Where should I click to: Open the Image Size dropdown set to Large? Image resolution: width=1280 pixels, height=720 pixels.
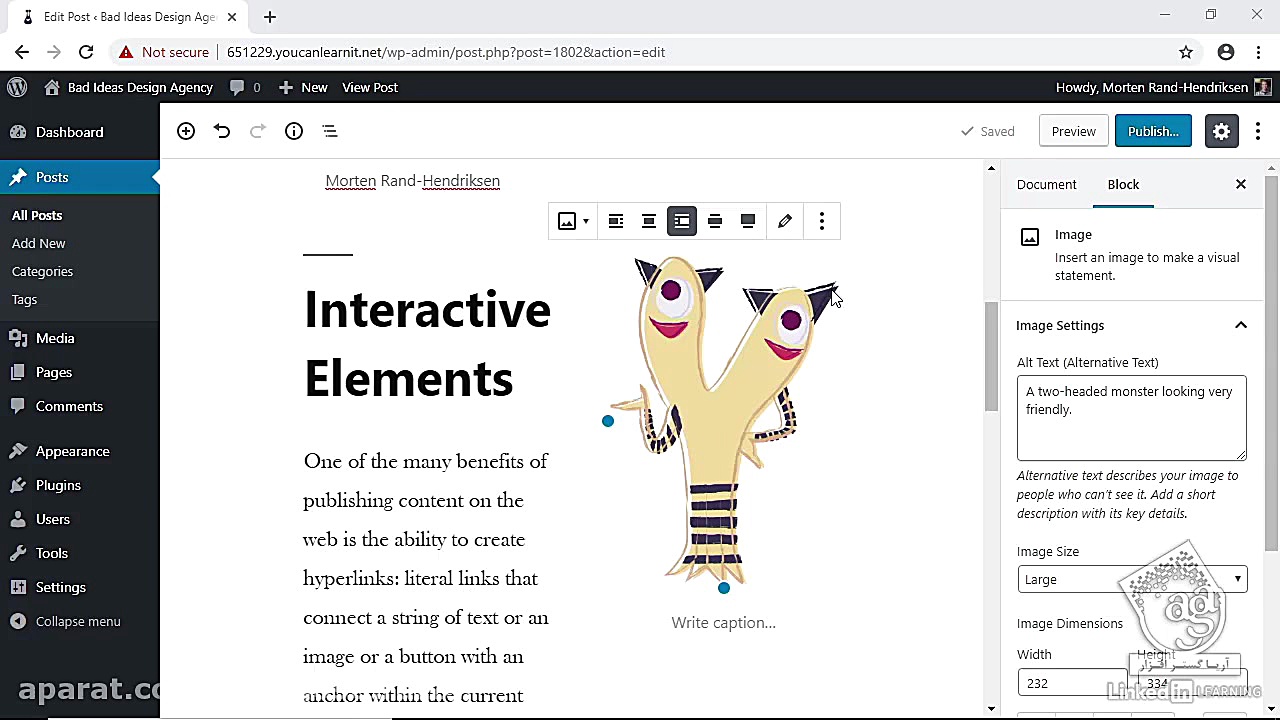point(1132,579)
